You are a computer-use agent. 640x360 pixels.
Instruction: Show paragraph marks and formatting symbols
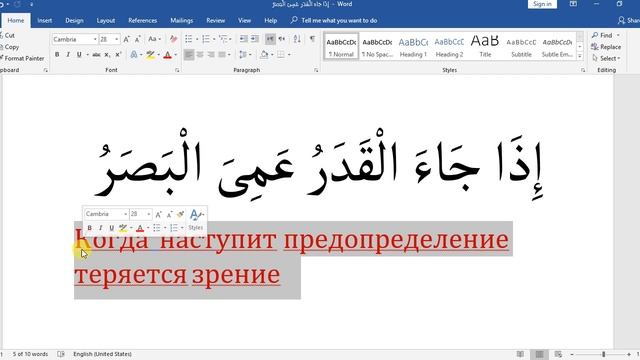tap(312, 39)
